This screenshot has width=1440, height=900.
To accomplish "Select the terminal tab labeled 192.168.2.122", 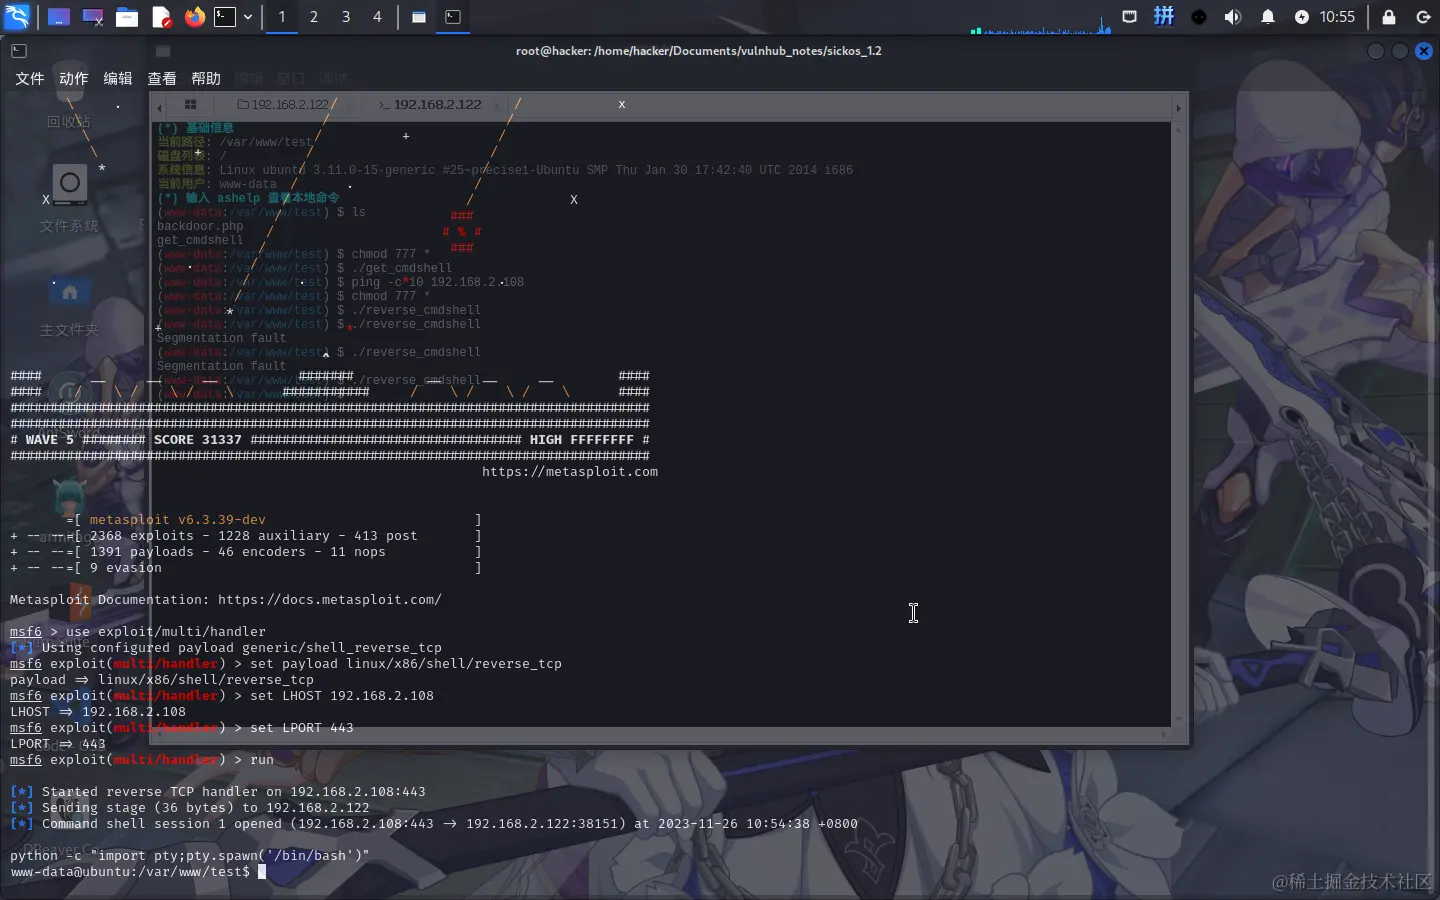I will coord(430,104).
